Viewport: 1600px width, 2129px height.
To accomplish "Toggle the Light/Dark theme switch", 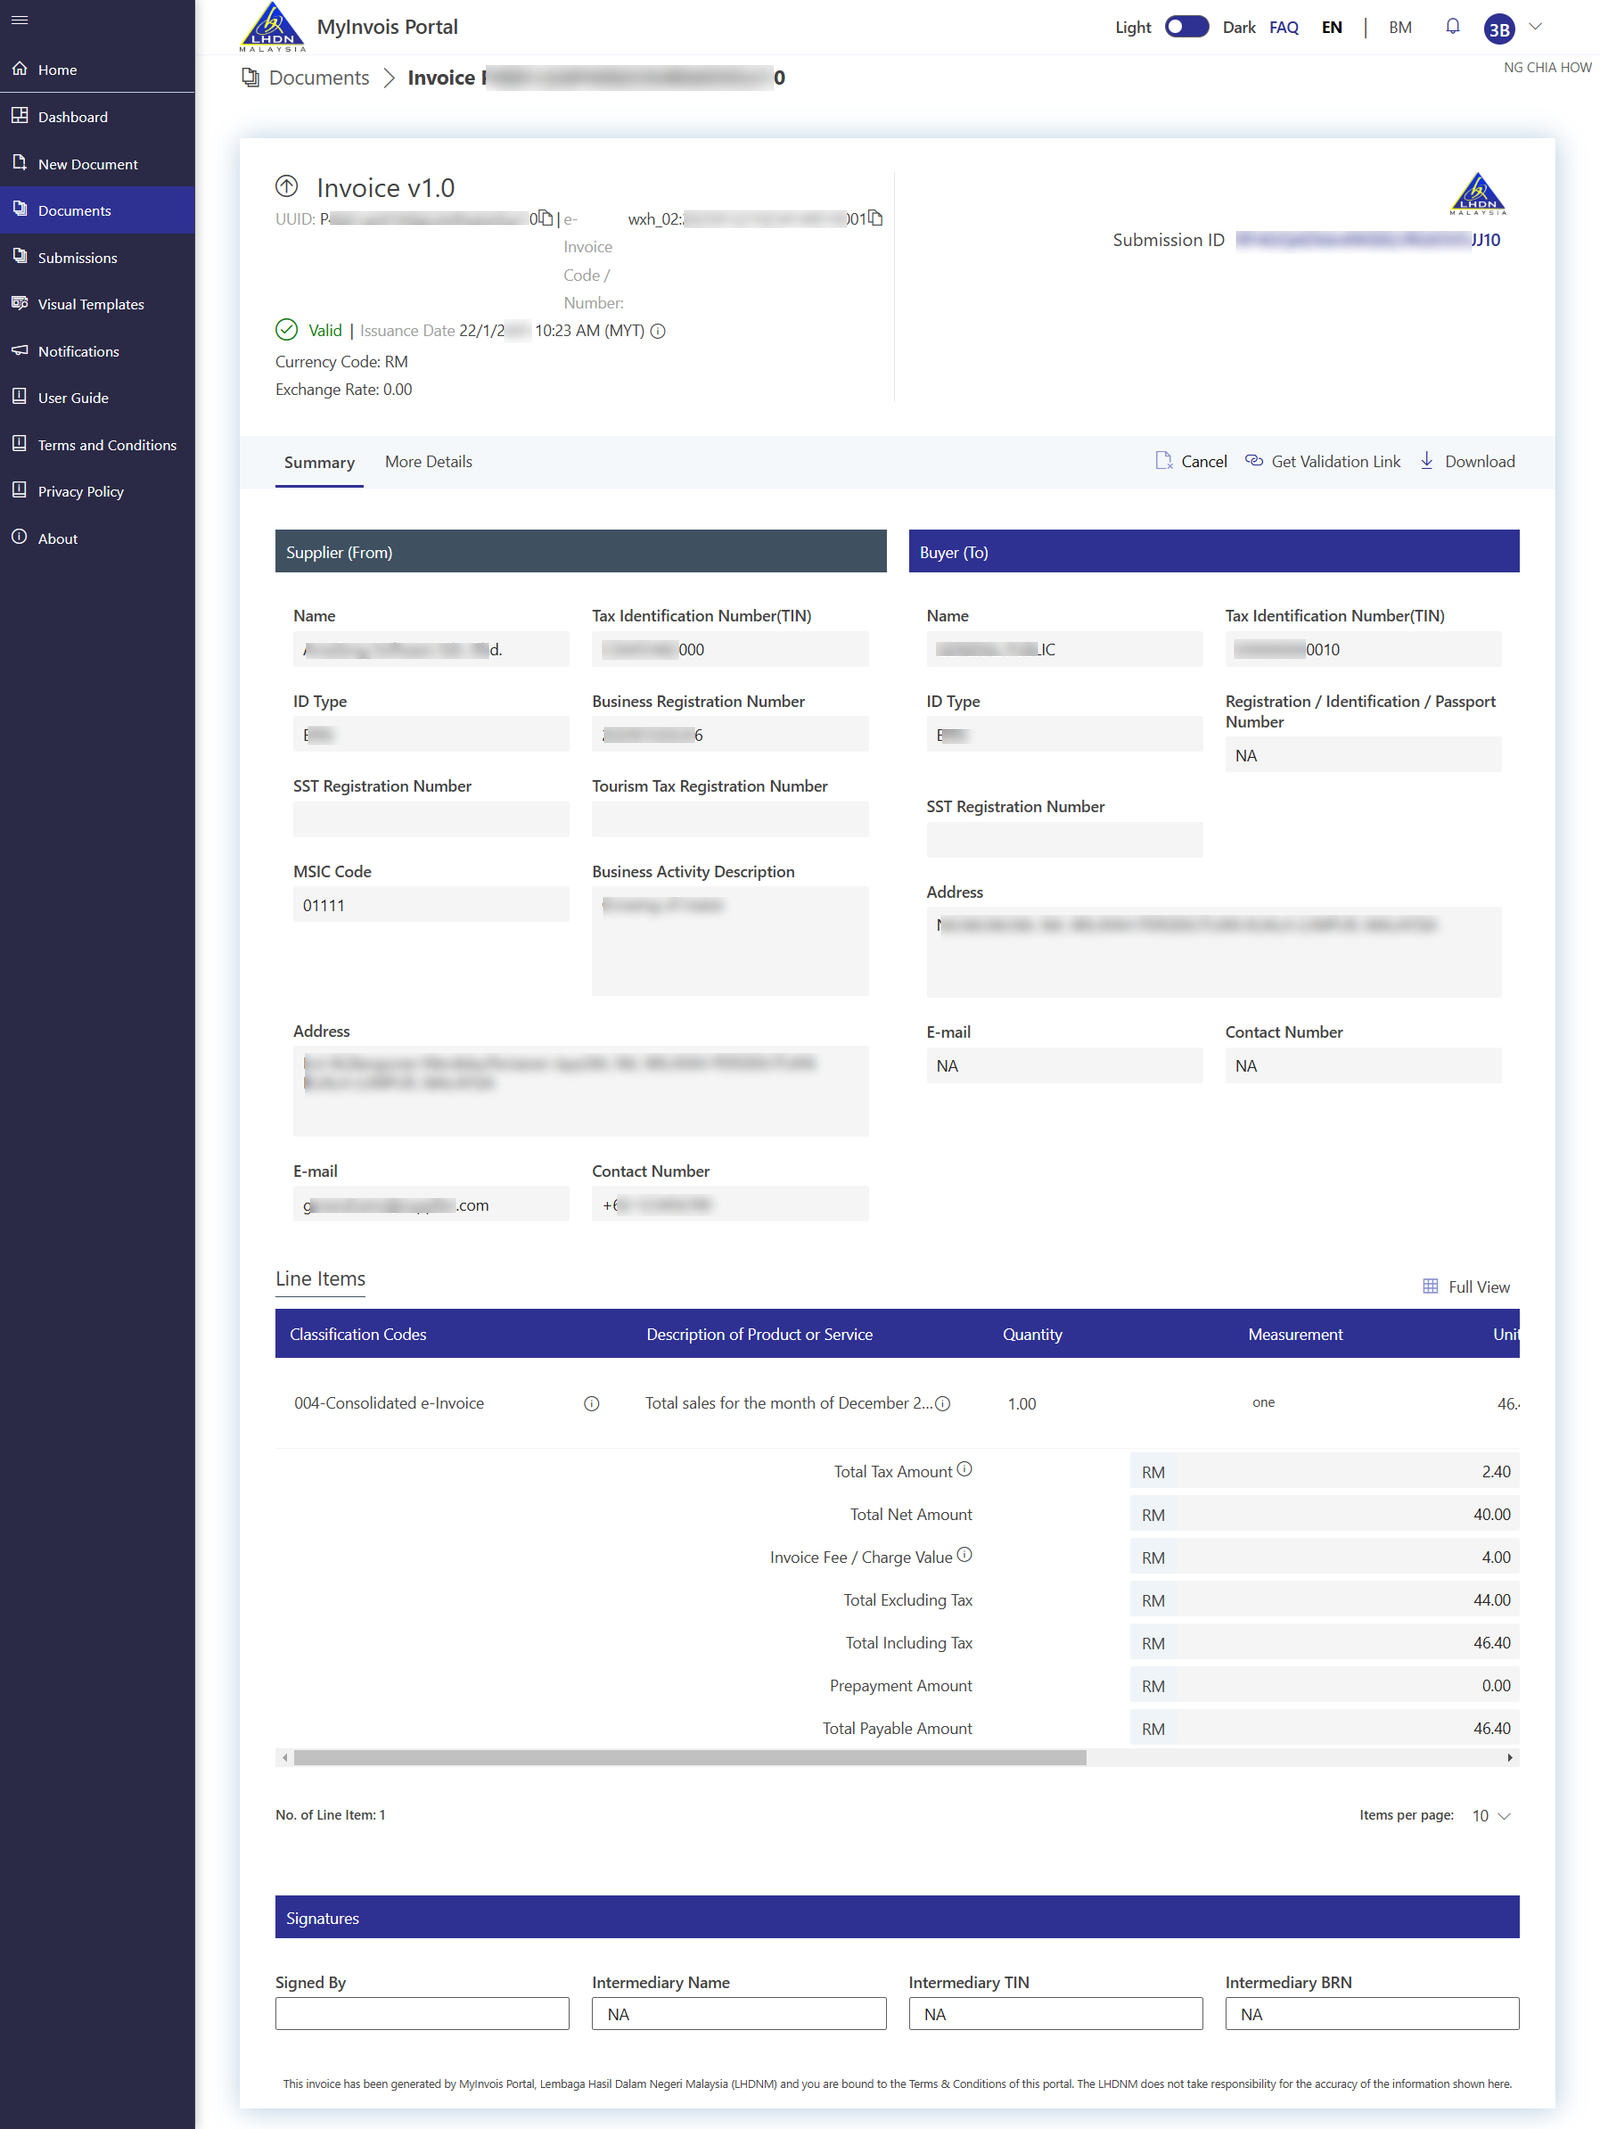I will click(1187, 27).
